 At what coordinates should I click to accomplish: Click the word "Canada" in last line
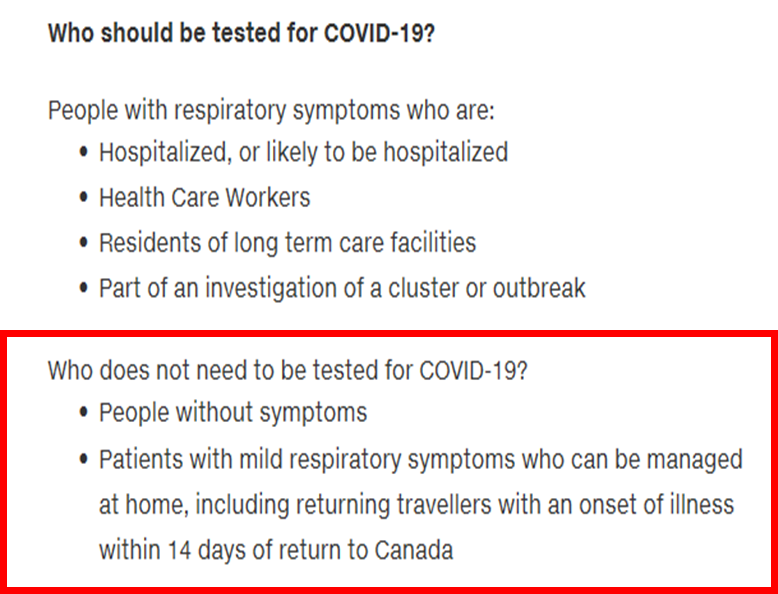[x=414, y=550]
